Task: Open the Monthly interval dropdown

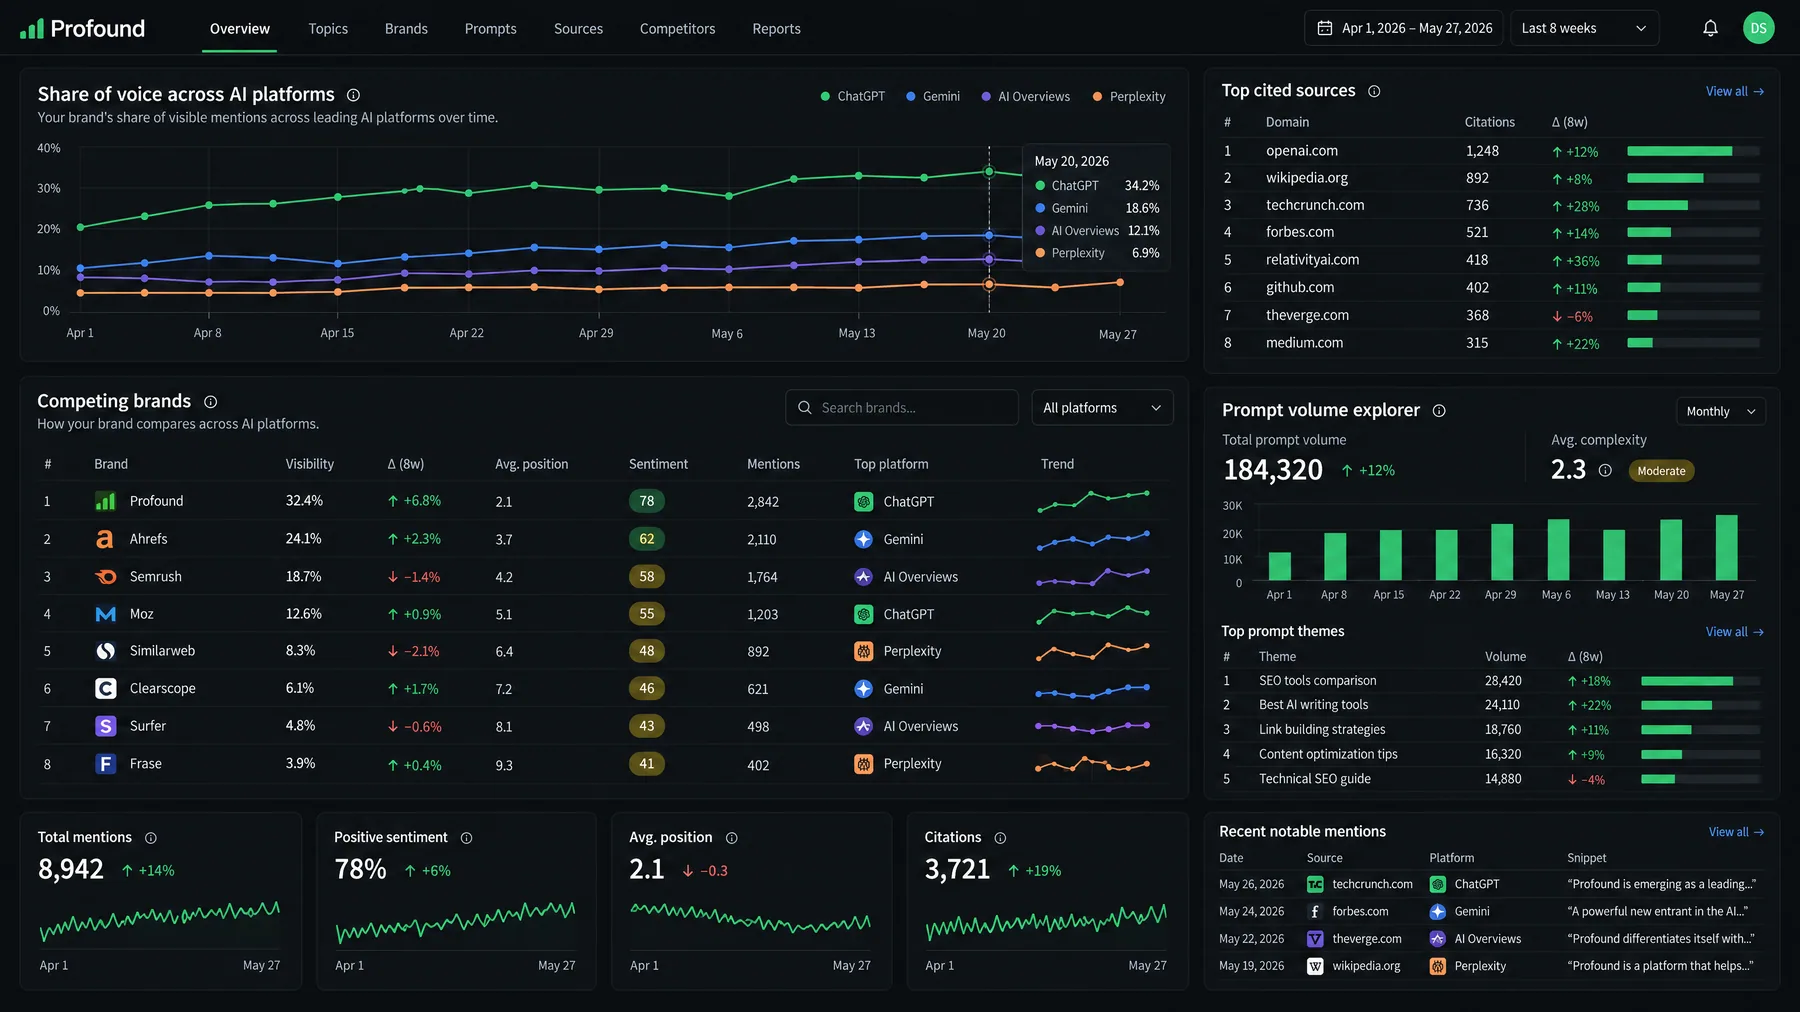Action: coord(1720,412)
